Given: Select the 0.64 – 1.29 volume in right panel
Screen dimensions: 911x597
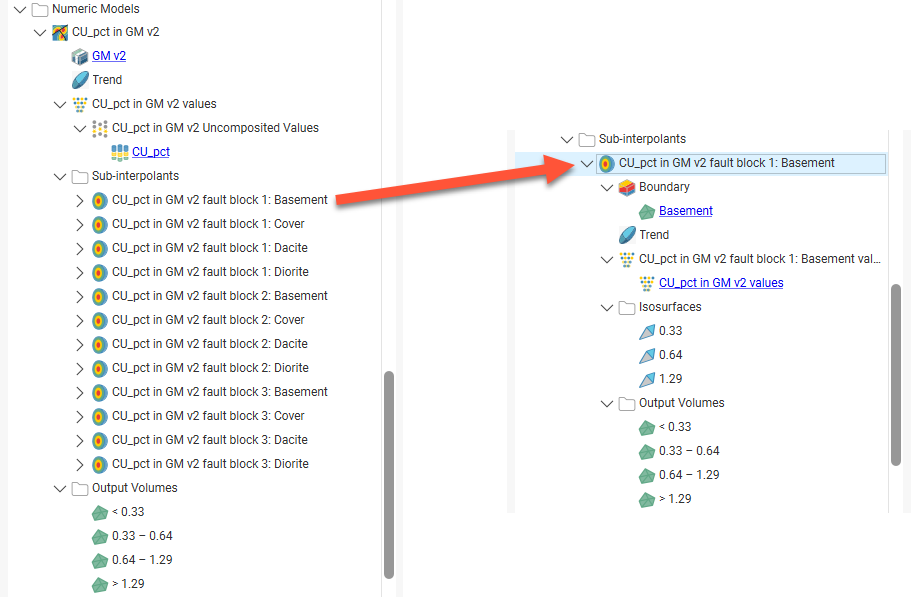Looking at the screenshot, I should tap(689, 475).
